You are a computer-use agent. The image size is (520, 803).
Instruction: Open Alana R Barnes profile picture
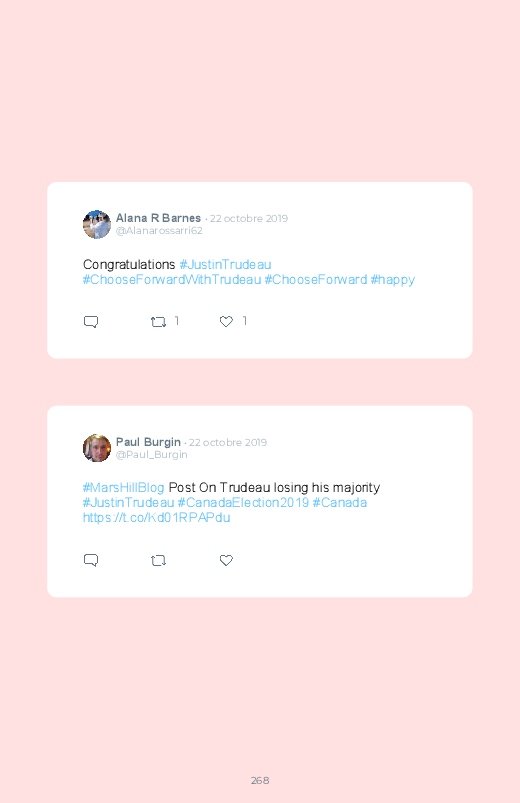pyautogui.click(x=97, y=224)
